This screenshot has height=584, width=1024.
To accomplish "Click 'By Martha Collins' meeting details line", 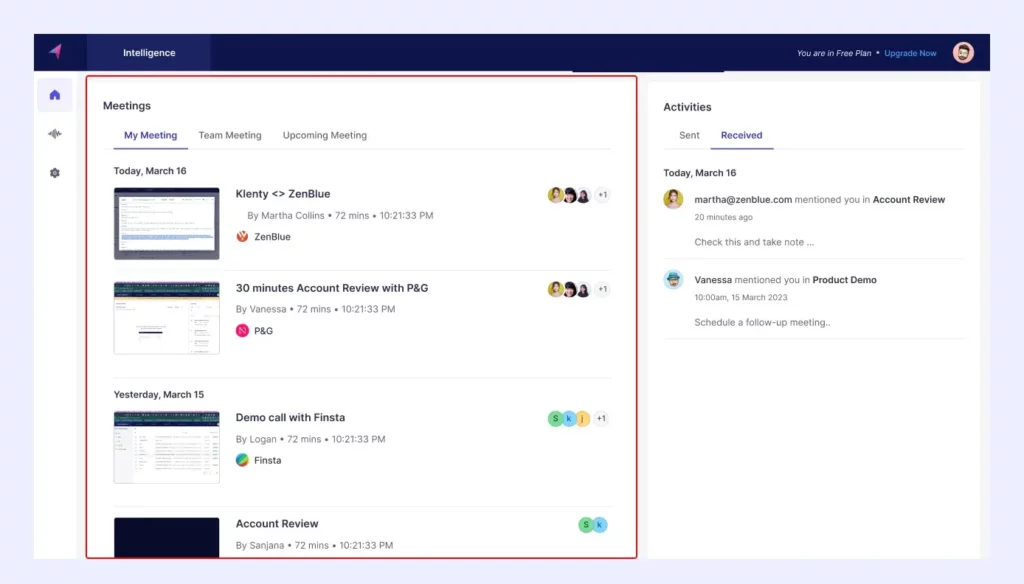I will pyautogui.click(x=340, y=216).
